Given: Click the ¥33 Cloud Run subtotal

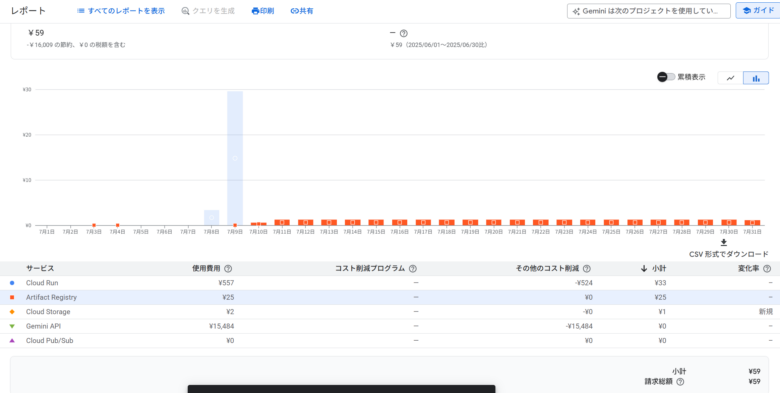Looking at the screenshot, I should click(x=661, y=283).
